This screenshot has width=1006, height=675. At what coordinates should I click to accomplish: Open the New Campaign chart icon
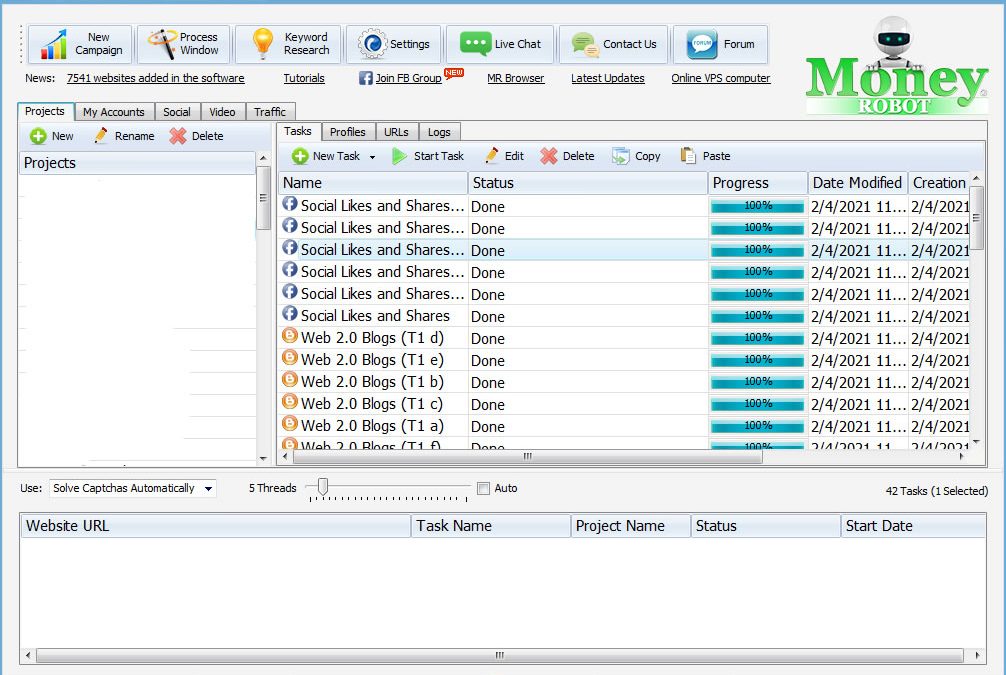click(x=54, y=45)
